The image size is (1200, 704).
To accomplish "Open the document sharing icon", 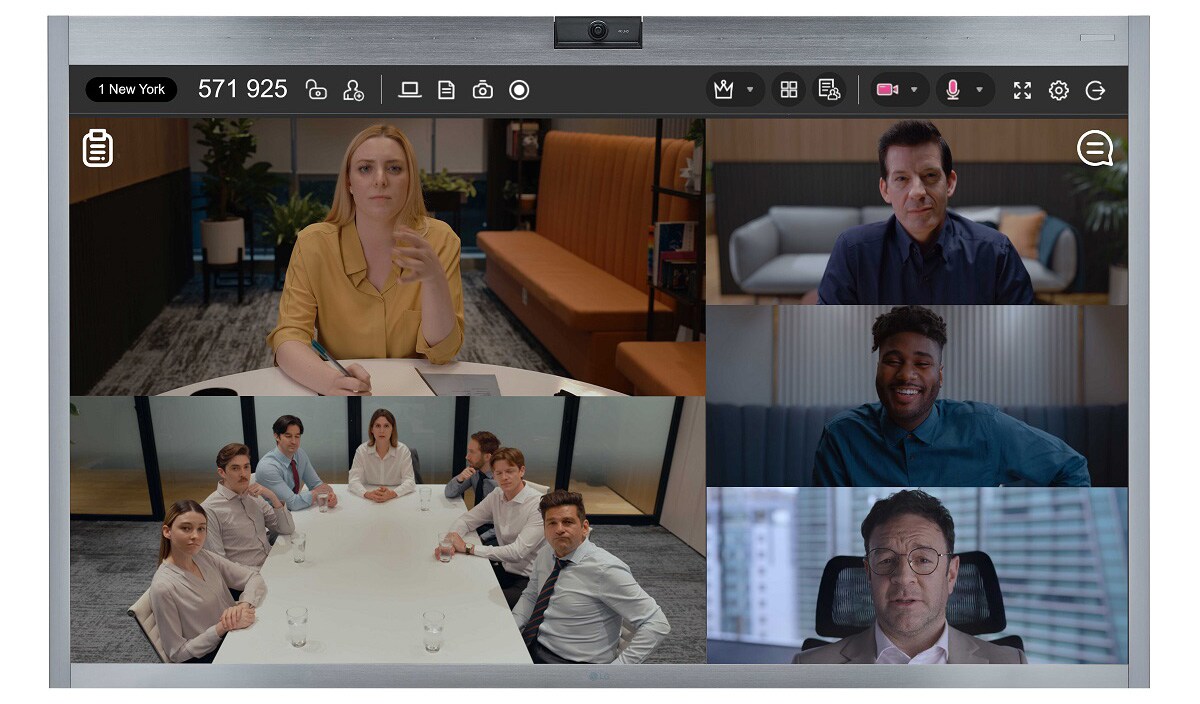I will pyautogui.click(x=446, y=90).
